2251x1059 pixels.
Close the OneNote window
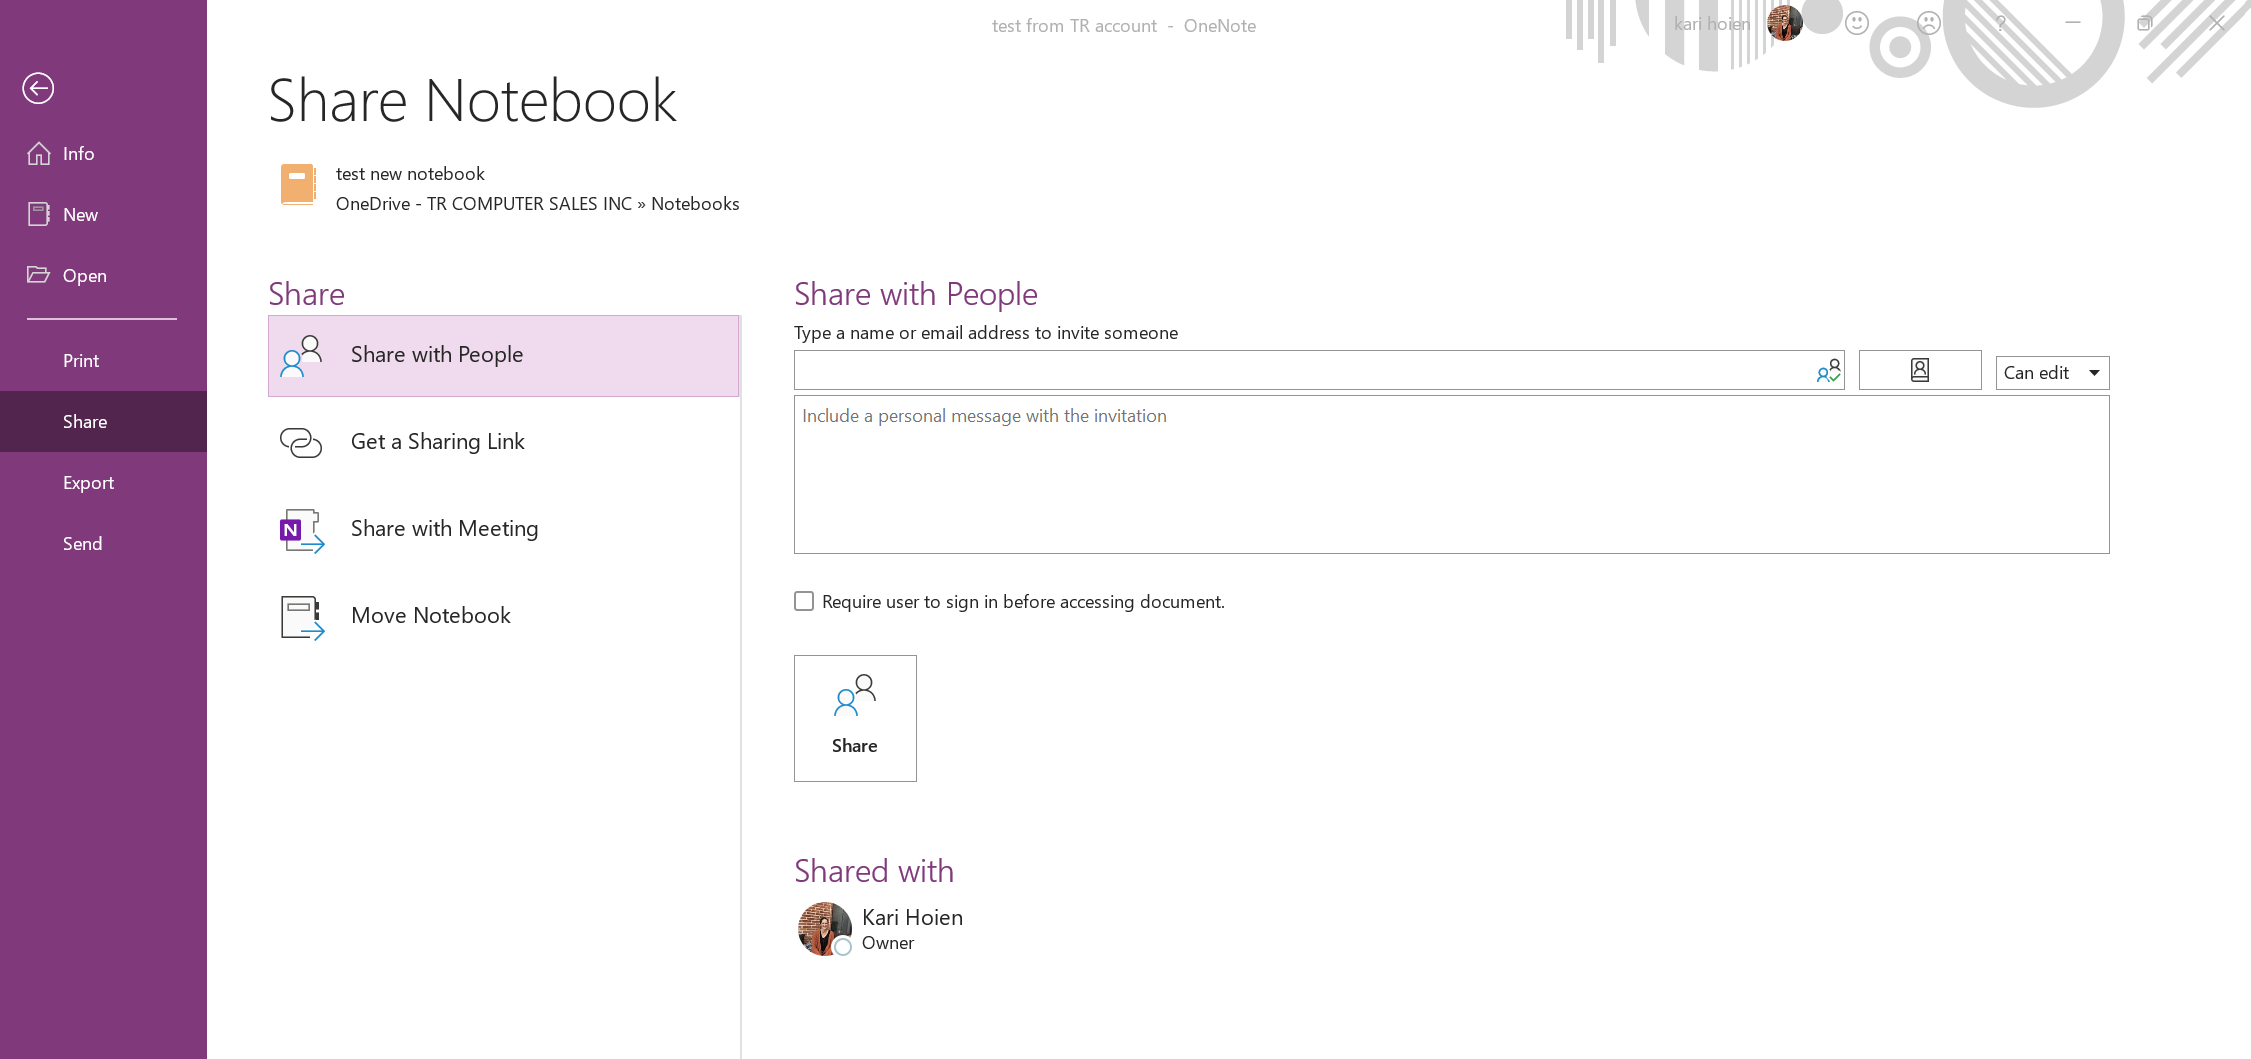(2217, 23)
